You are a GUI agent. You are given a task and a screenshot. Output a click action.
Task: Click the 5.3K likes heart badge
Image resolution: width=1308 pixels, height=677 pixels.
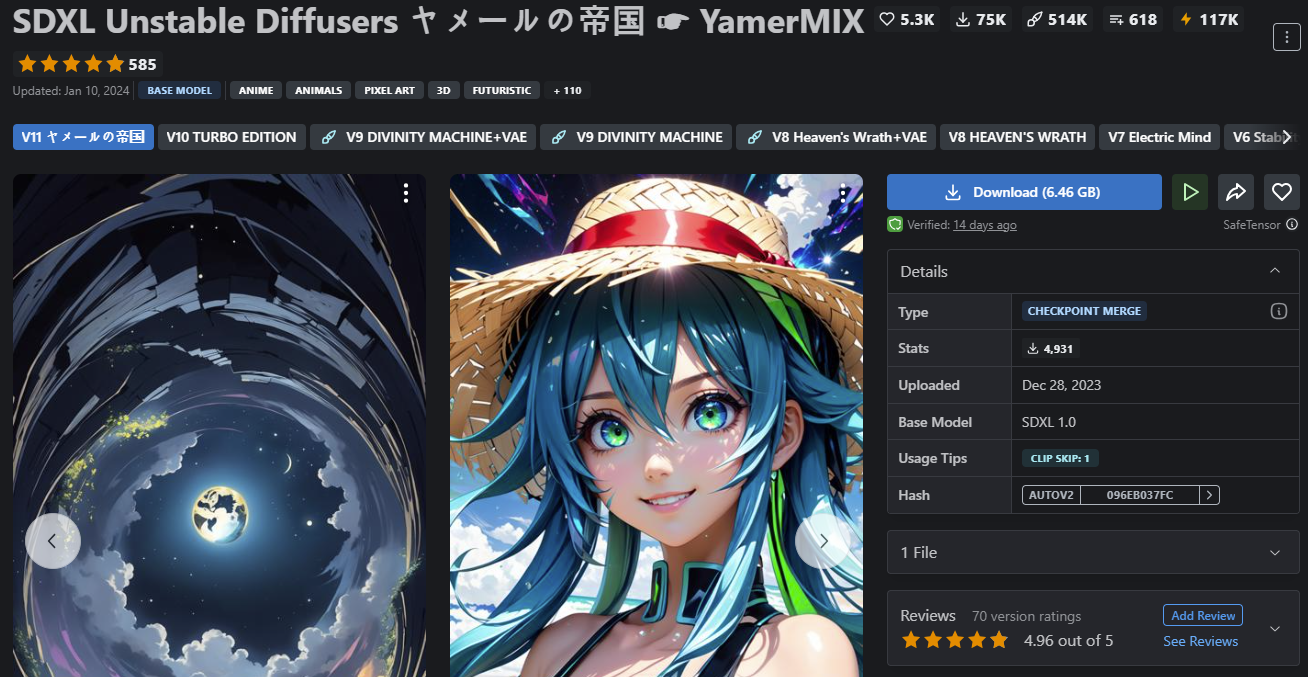(x=906, y=19)
